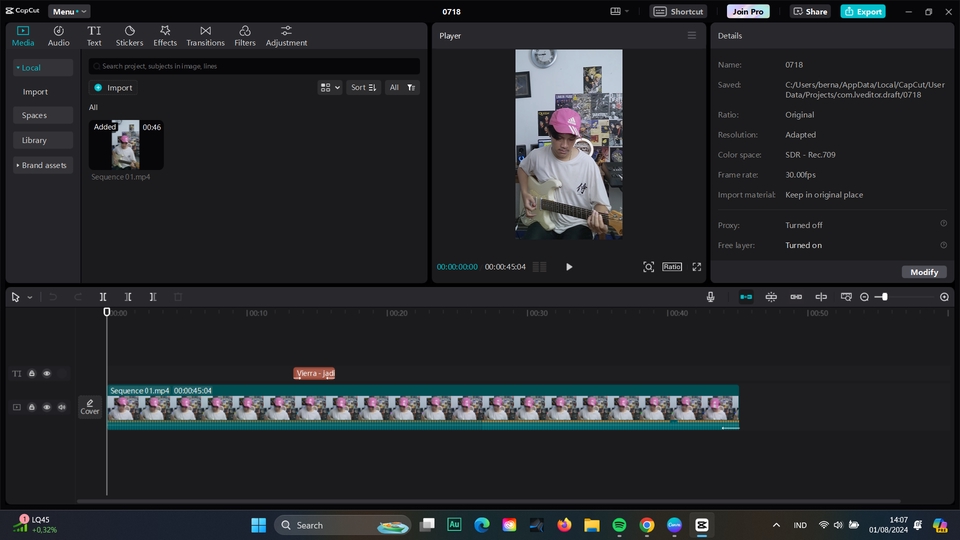Click the split clip tool in timeline toolbar

click(x=103, y=297)
